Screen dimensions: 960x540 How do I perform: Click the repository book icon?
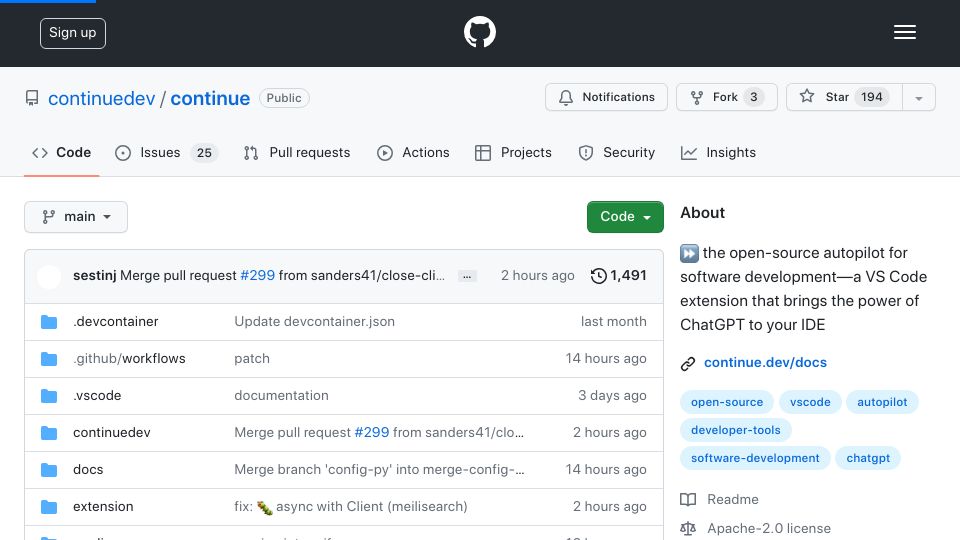click(32, 98)
